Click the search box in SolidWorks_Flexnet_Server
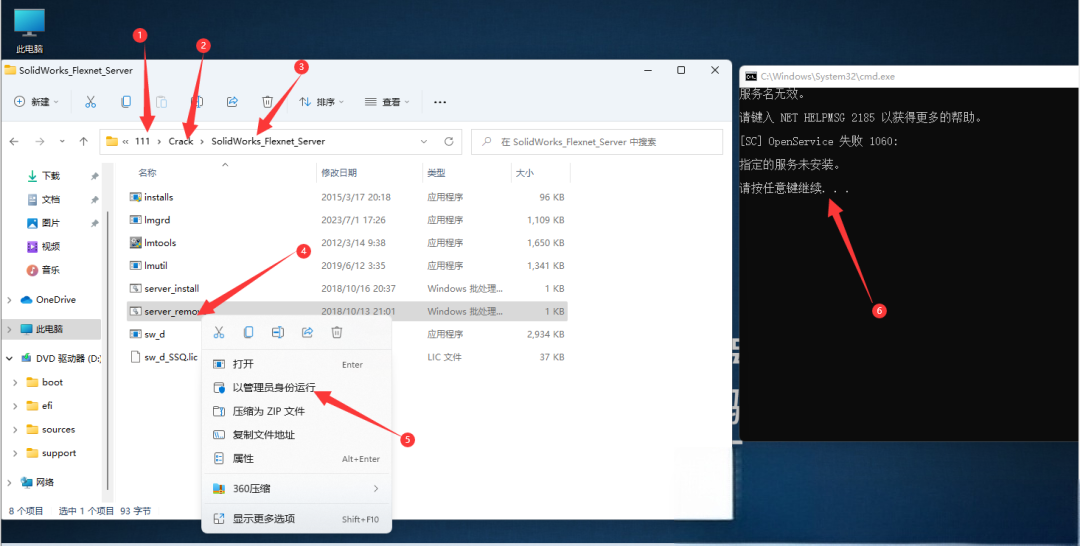 pos(597,141)
